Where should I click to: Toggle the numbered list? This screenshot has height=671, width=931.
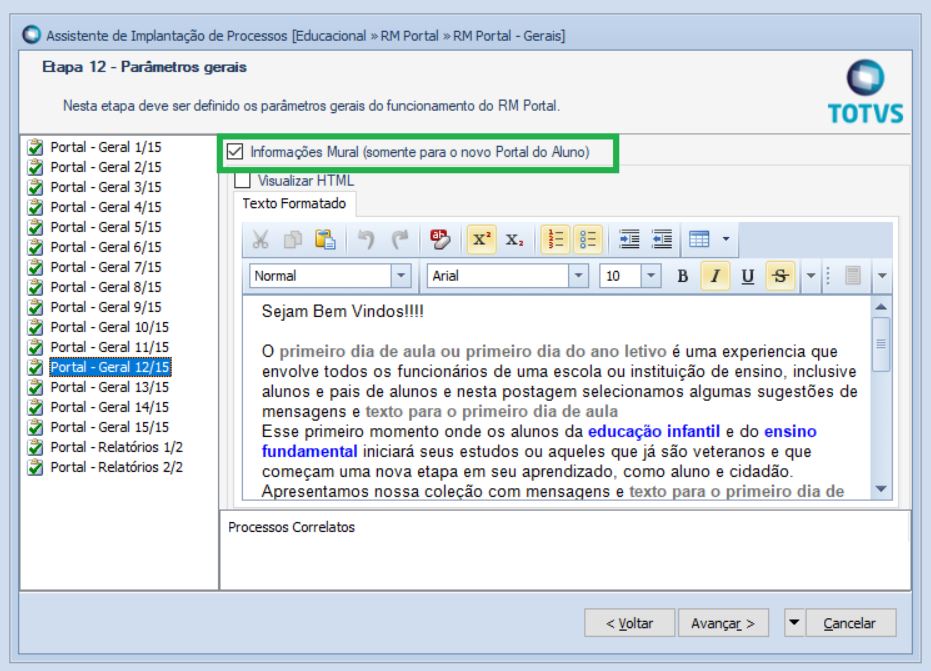(556, 239)
